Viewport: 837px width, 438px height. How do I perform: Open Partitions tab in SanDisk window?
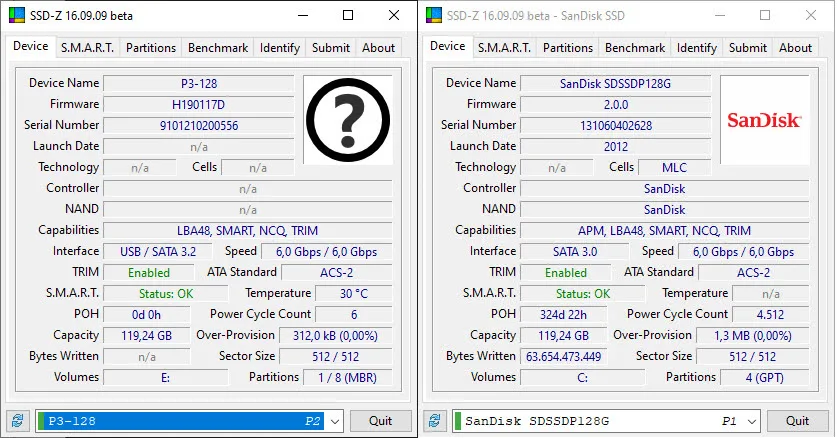click(x=568, y=47)
